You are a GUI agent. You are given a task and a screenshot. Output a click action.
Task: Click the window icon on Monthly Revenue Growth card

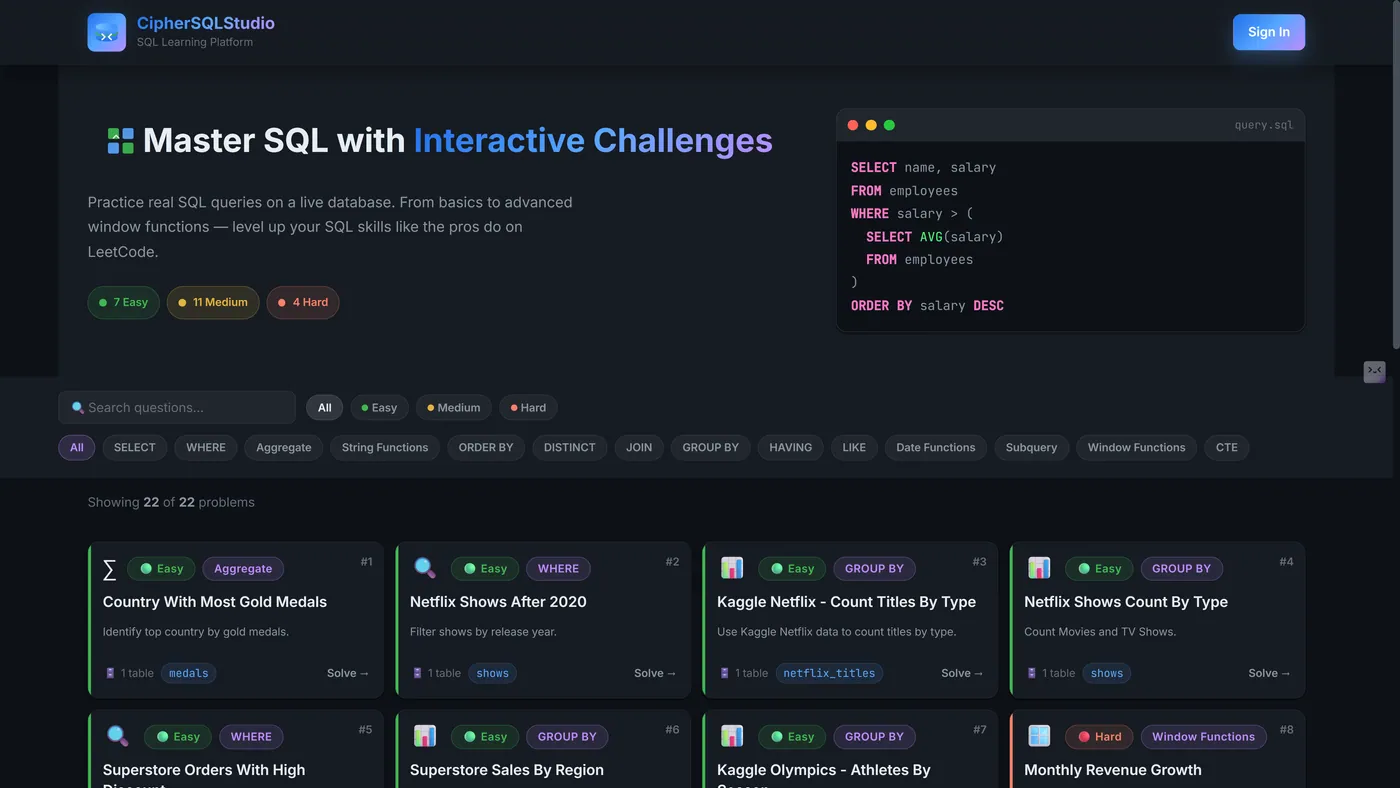pos(1039,736)
